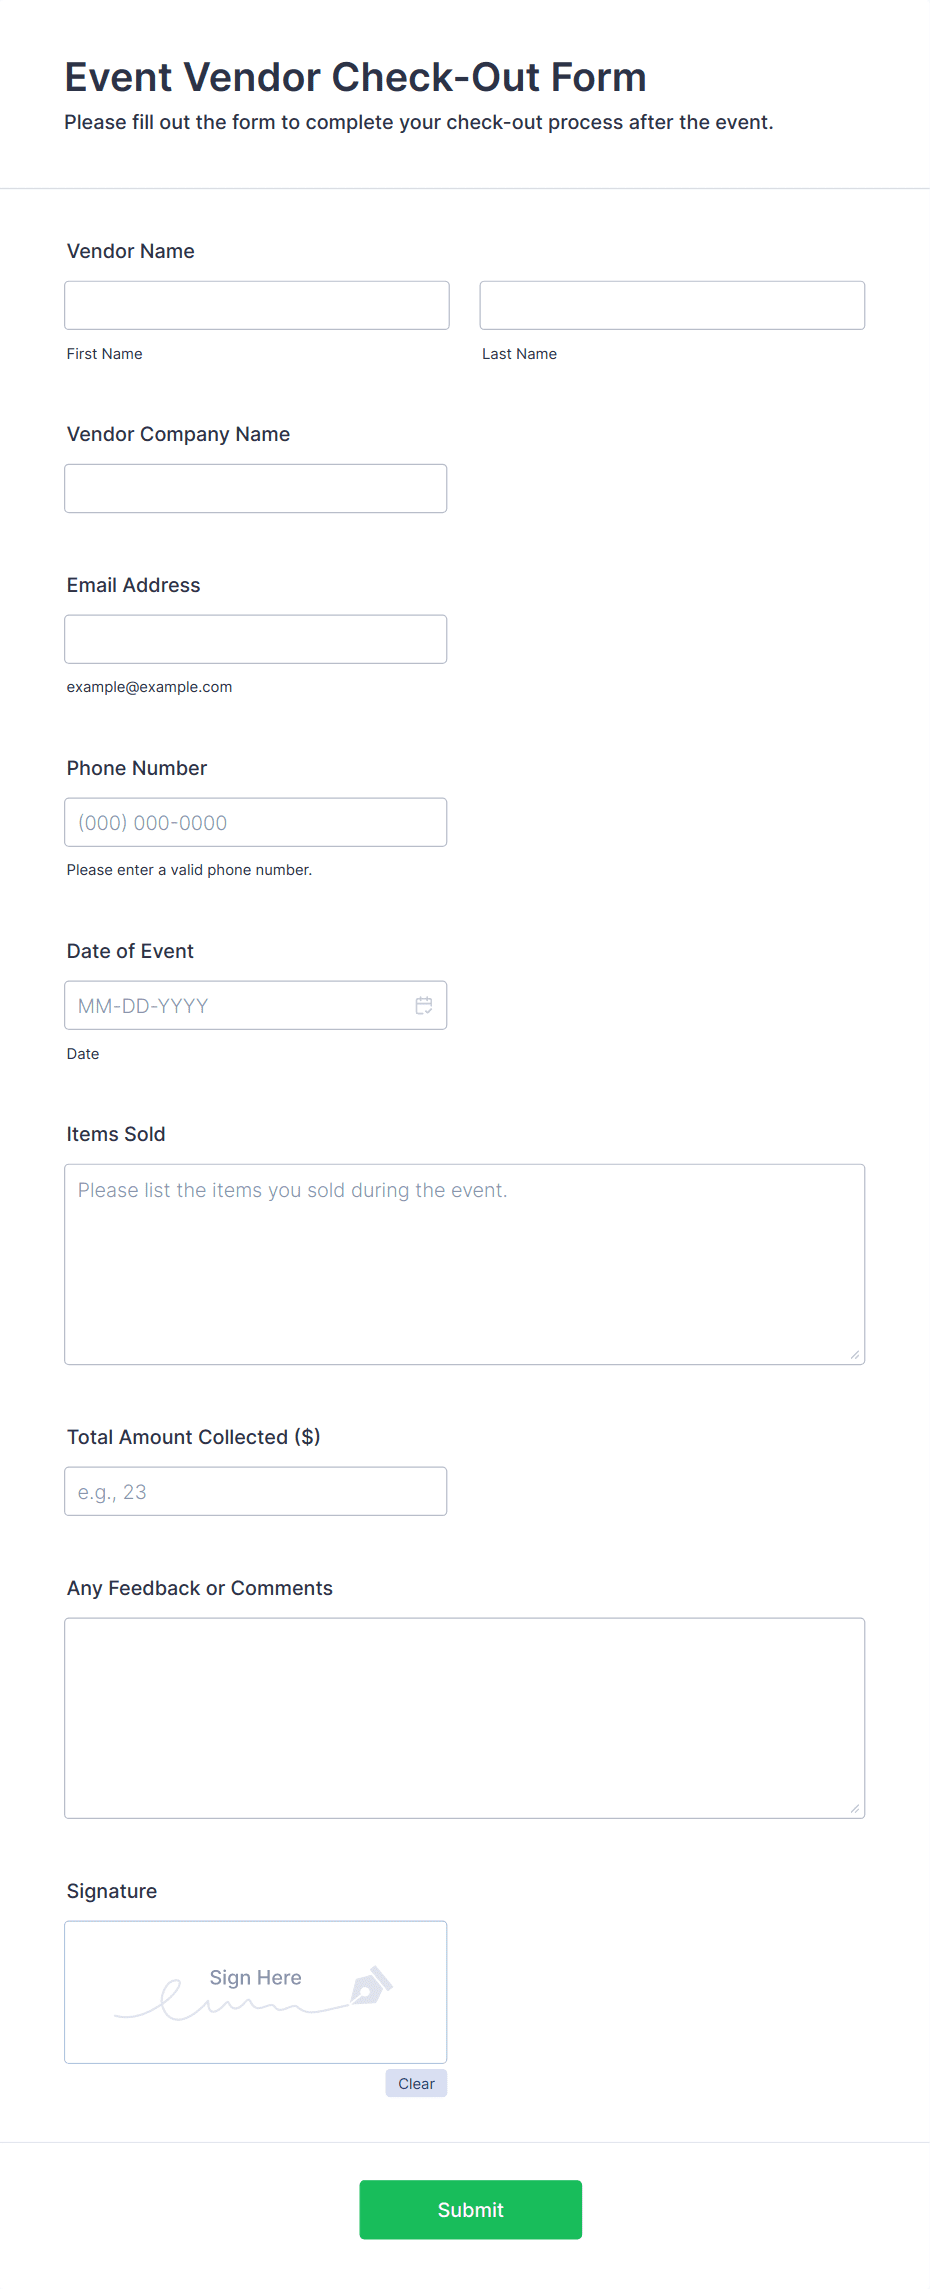Image resolution: width=930 pixels, height=2289 pixels.
Task: Click the First Name input field
Action: (257, 305)
